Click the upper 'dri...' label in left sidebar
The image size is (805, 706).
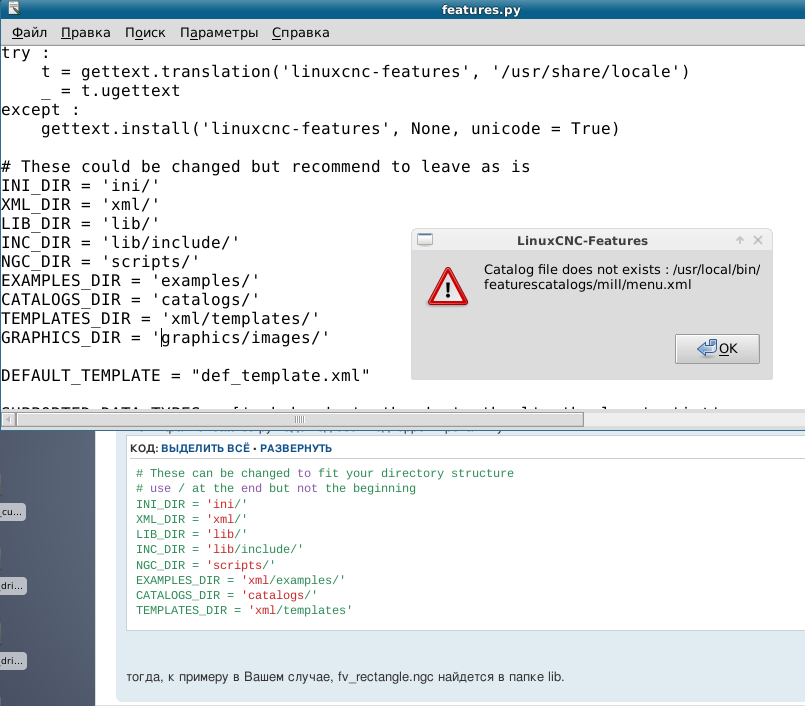(12, 586)
